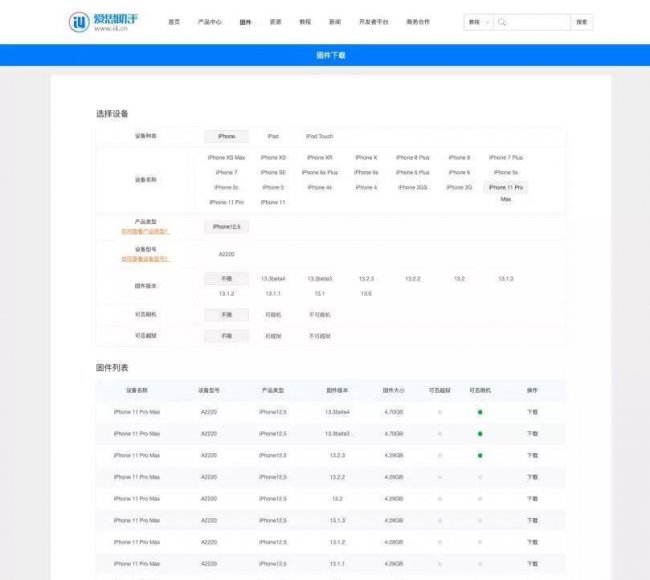This screenshot has height=580, width=650.
Task: Click green flashable dot for 13.3beta4
Action: click(x=480, y=412)
